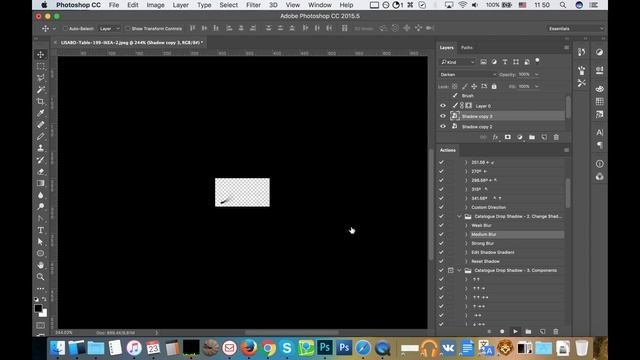Expand the Edit Shadow Gradient action
Screen dimensions: 640x360
[x=466, y=252]
